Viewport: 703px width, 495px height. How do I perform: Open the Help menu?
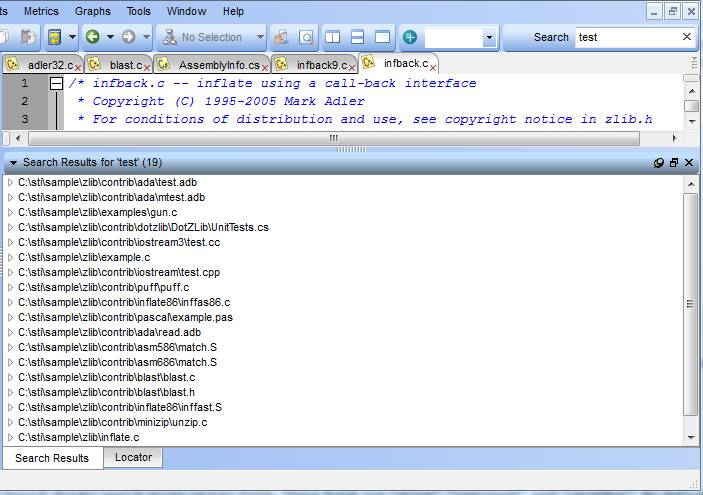(234, 11)
